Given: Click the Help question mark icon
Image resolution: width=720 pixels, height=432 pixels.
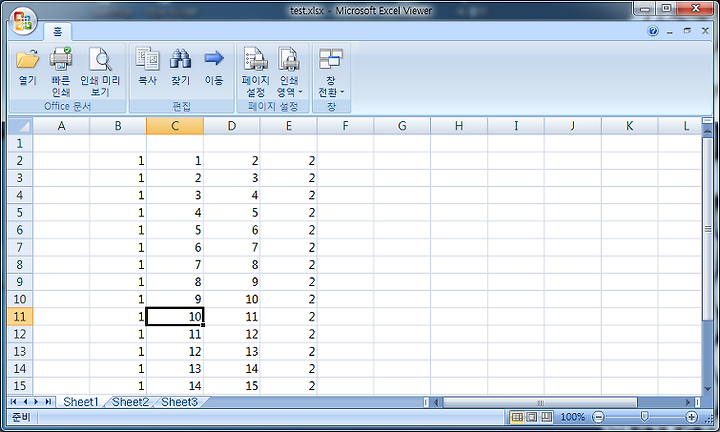Looking at the screenshot, I should point(653,31).
